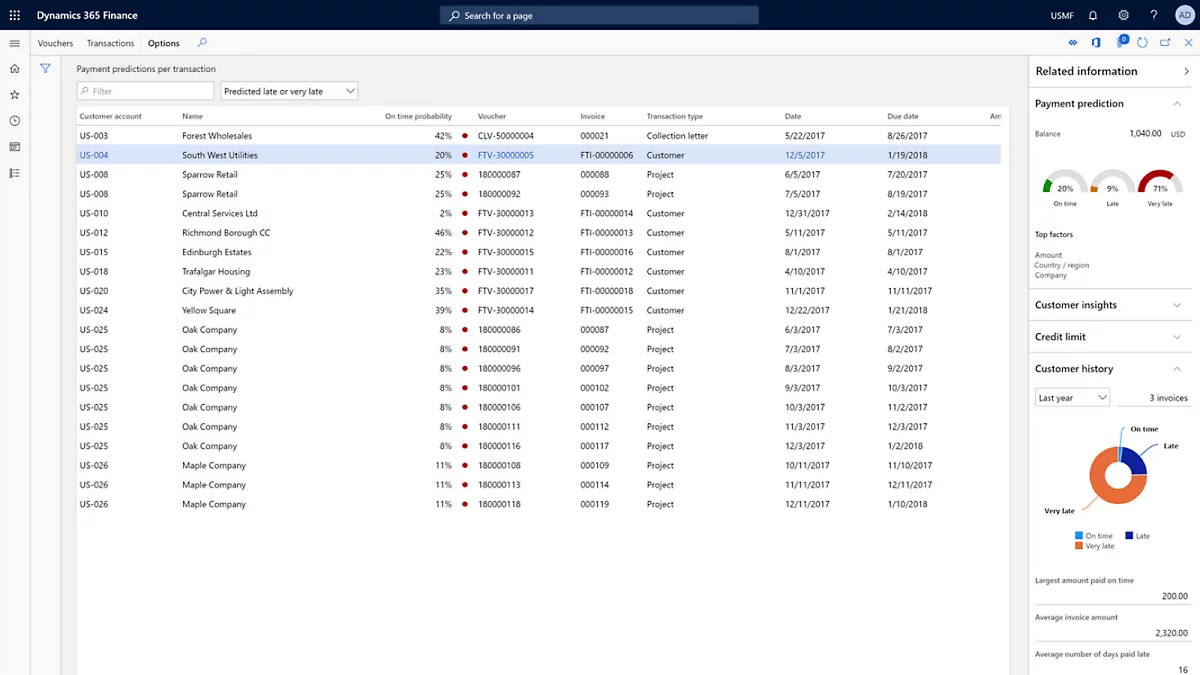Open the Vouchers menu
The image size is (1200, 675).
(x=55, y=43)
